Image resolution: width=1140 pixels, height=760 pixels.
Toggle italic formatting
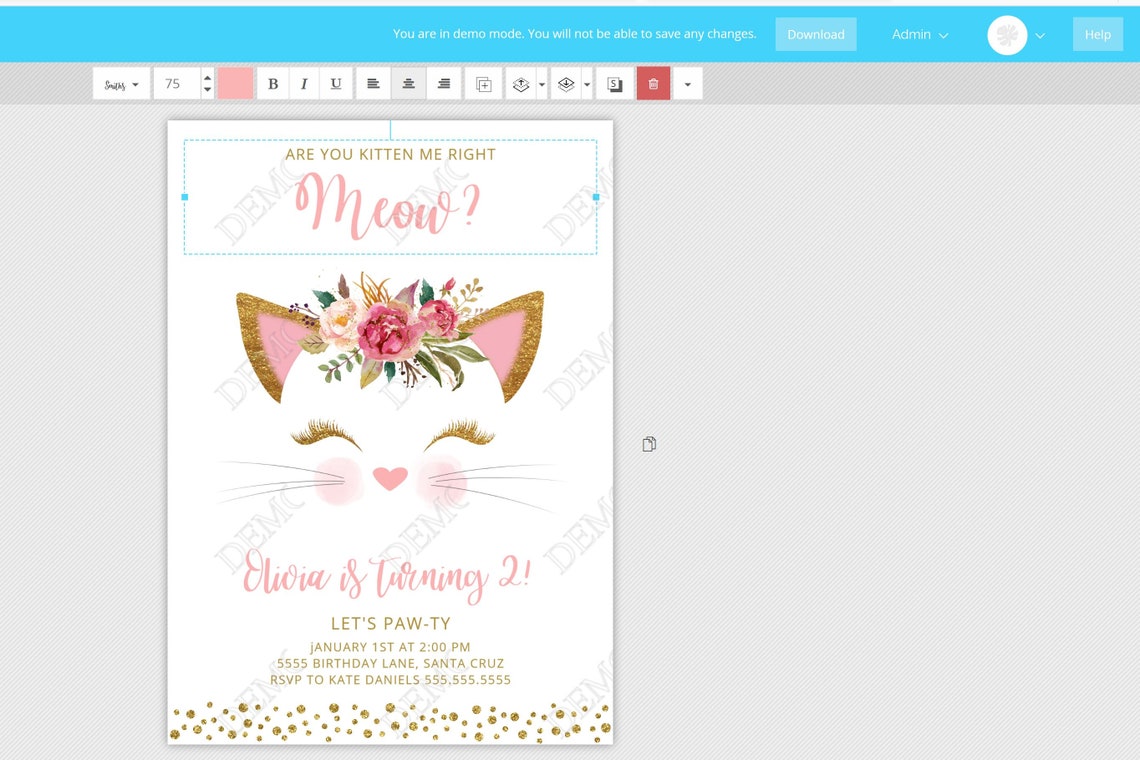304,83
